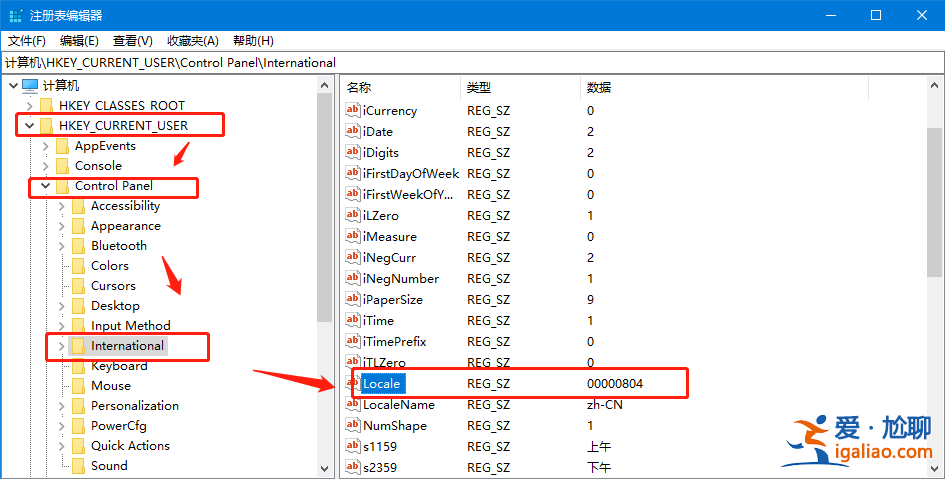The height and width of the screenshot is (479, 945).
Task: Click the registry path address bar
Action: click(x=472, y=63)
